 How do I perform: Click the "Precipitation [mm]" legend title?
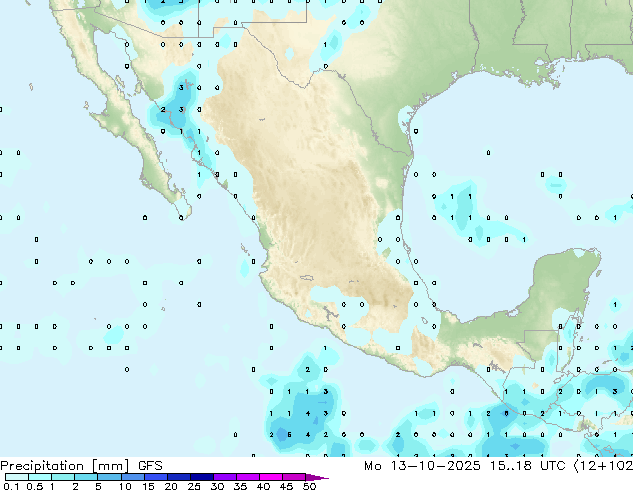[x=64, y=466]
